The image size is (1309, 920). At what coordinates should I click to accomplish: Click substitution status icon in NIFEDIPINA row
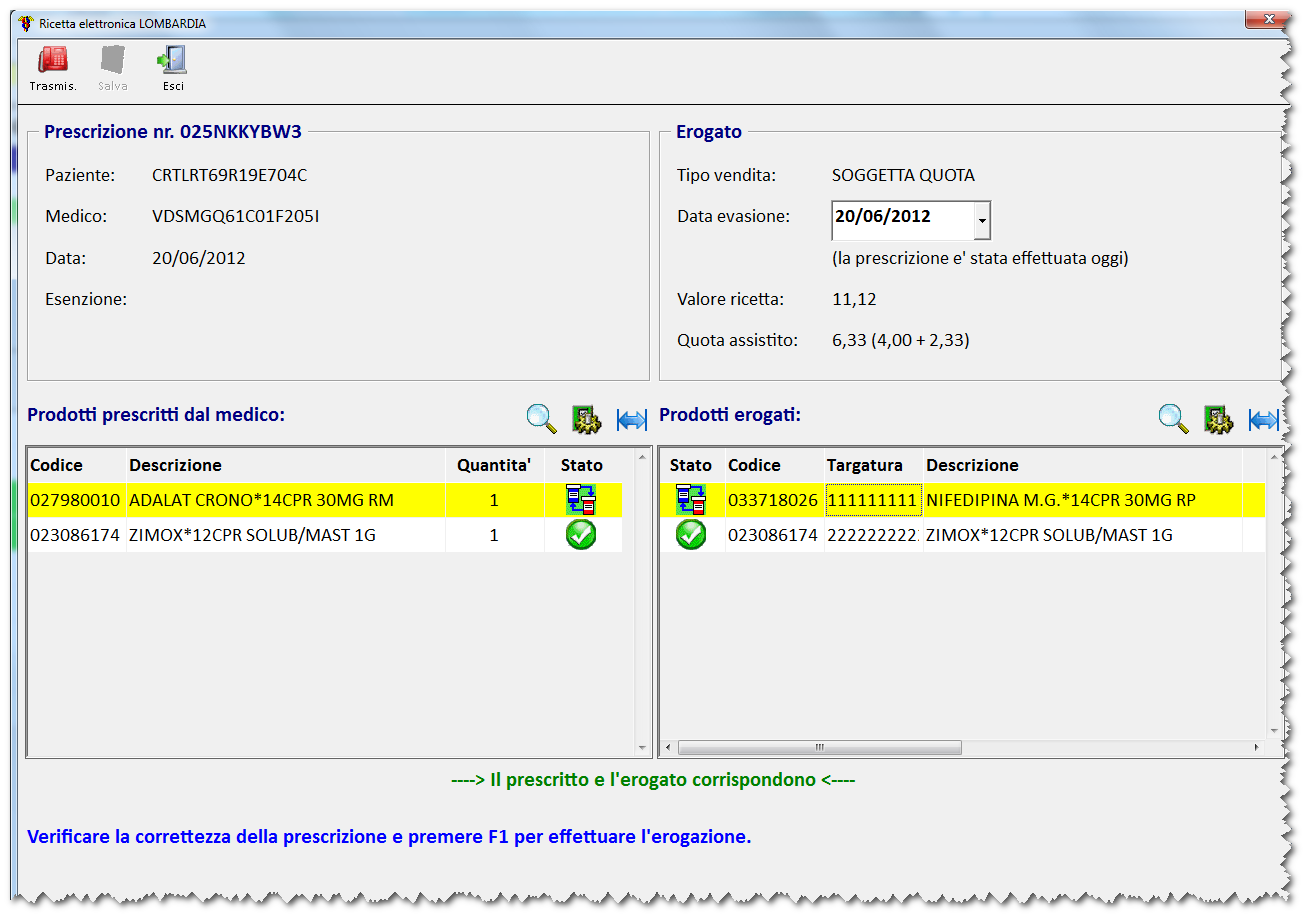click(691, 499)
